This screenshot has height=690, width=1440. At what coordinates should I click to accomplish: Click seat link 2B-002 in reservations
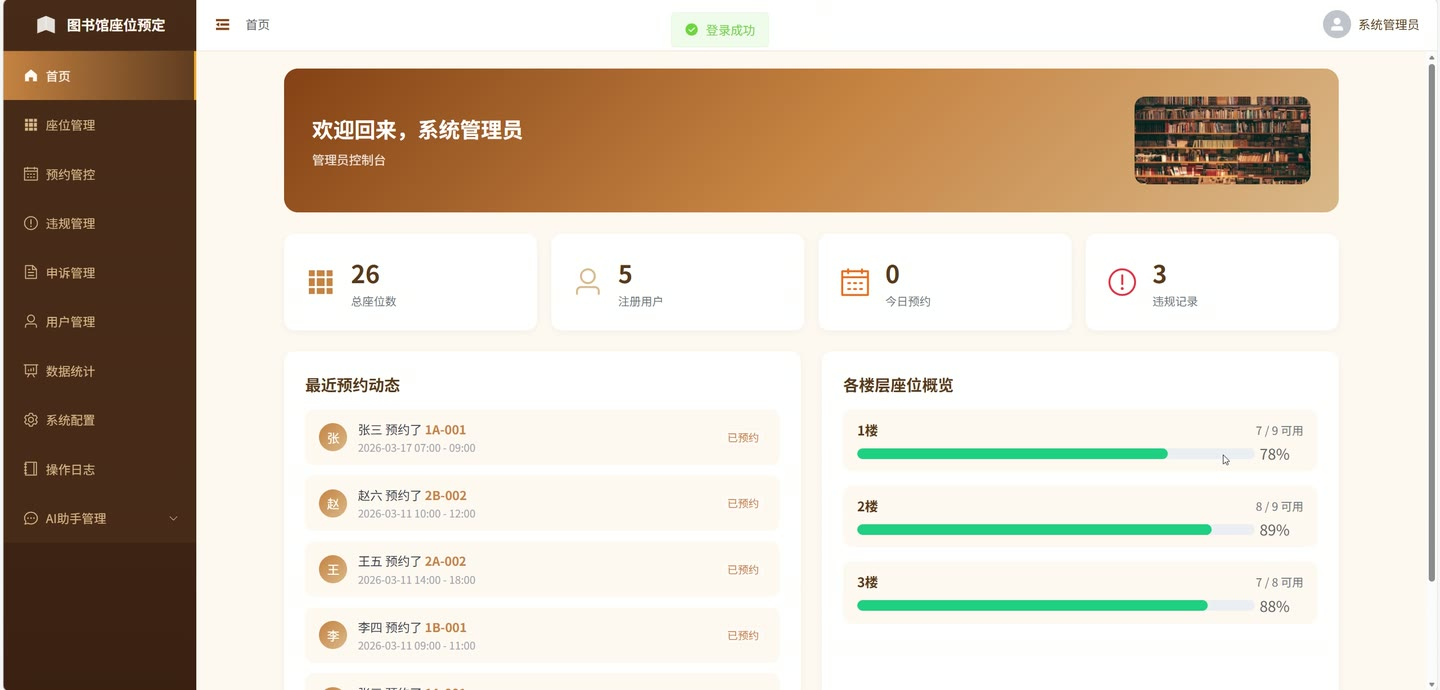tap(446, 496)
